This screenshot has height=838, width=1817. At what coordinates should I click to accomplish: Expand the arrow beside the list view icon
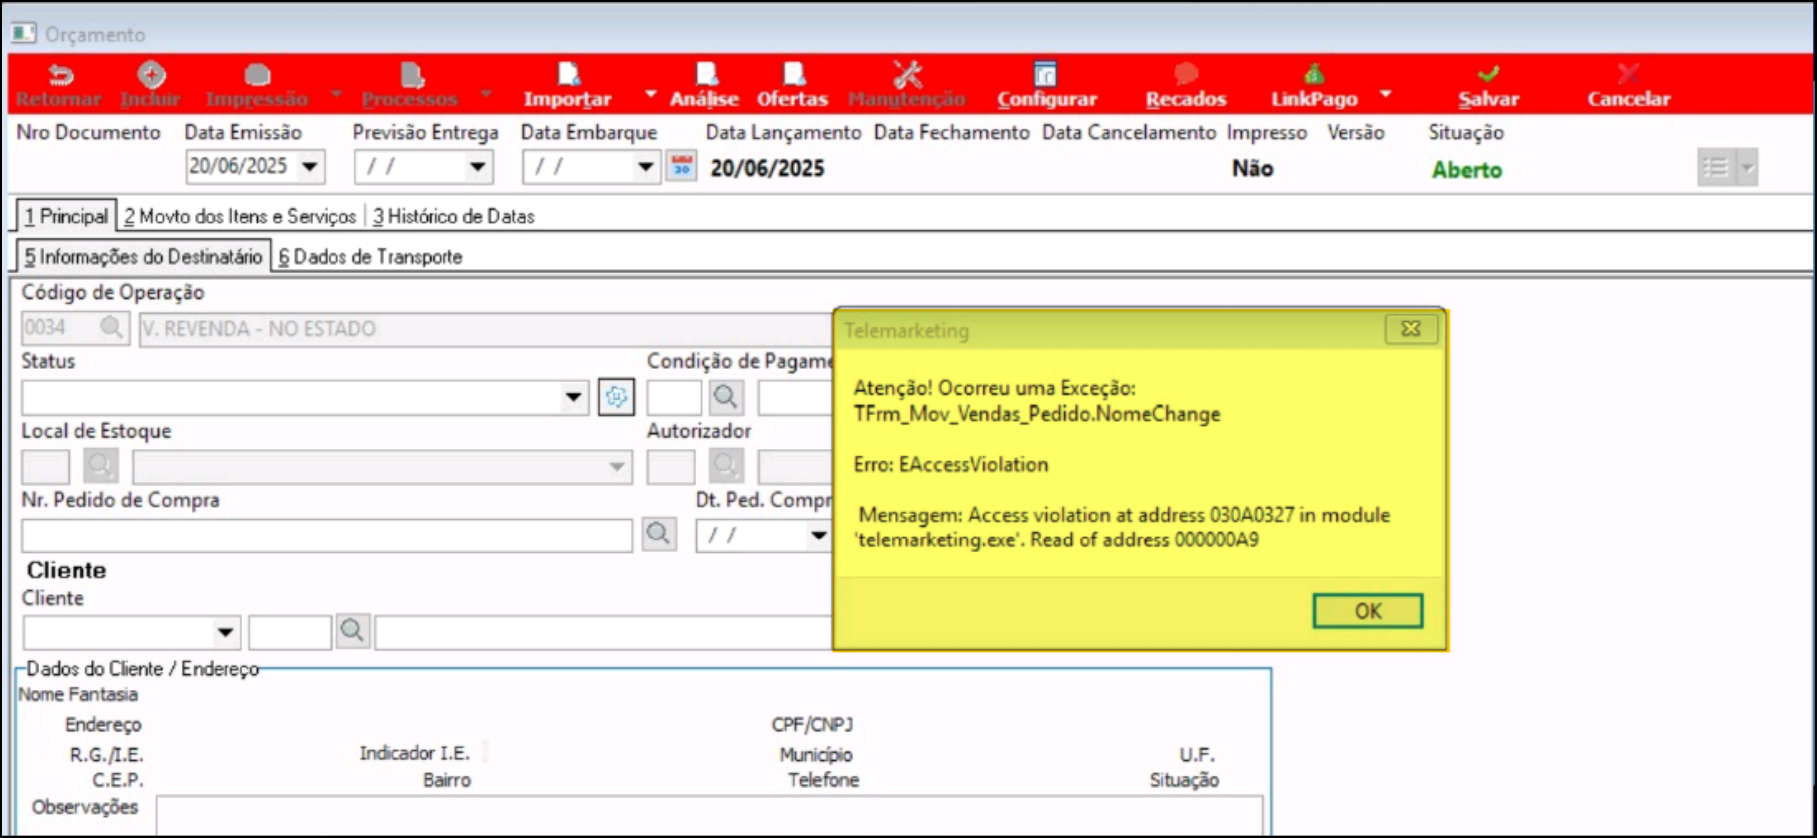point(1747,168)
